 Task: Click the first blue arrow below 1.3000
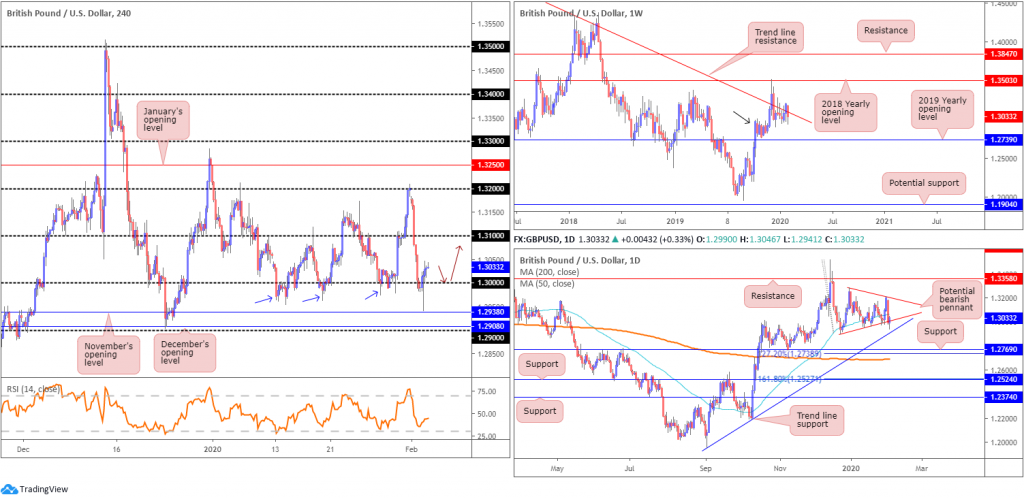coord(263,300)
